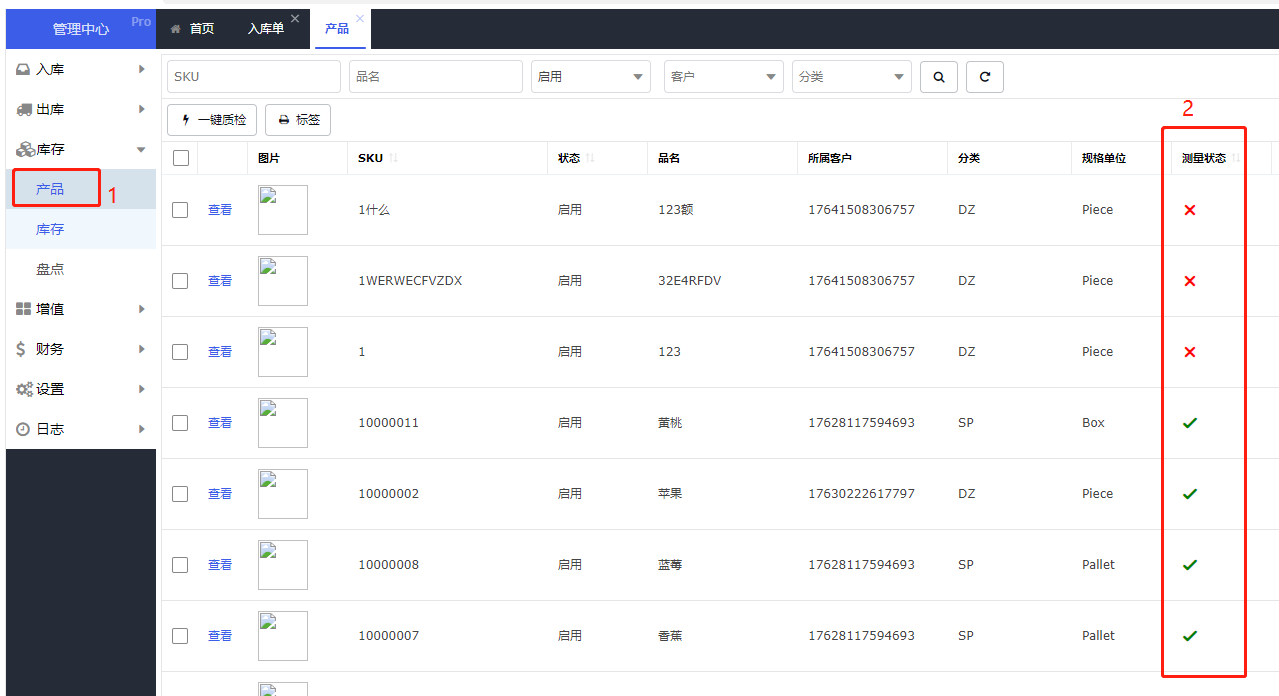Sort by SKU column sort icon
The height and width of the screenshot is (696, 1279).
pyautogui.click(x=393, y=158)
